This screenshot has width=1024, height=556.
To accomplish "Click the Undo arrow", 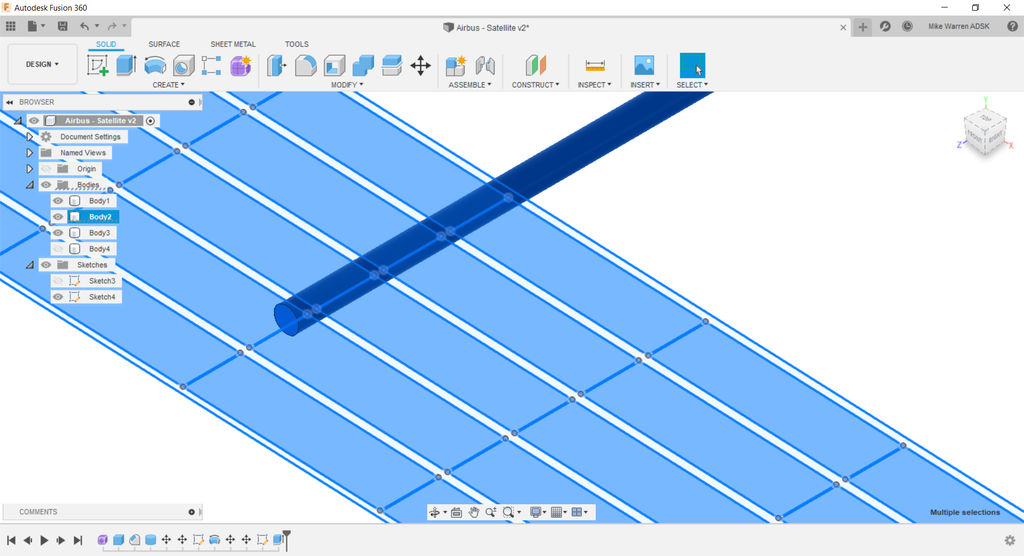I will [x=84, y=26].
